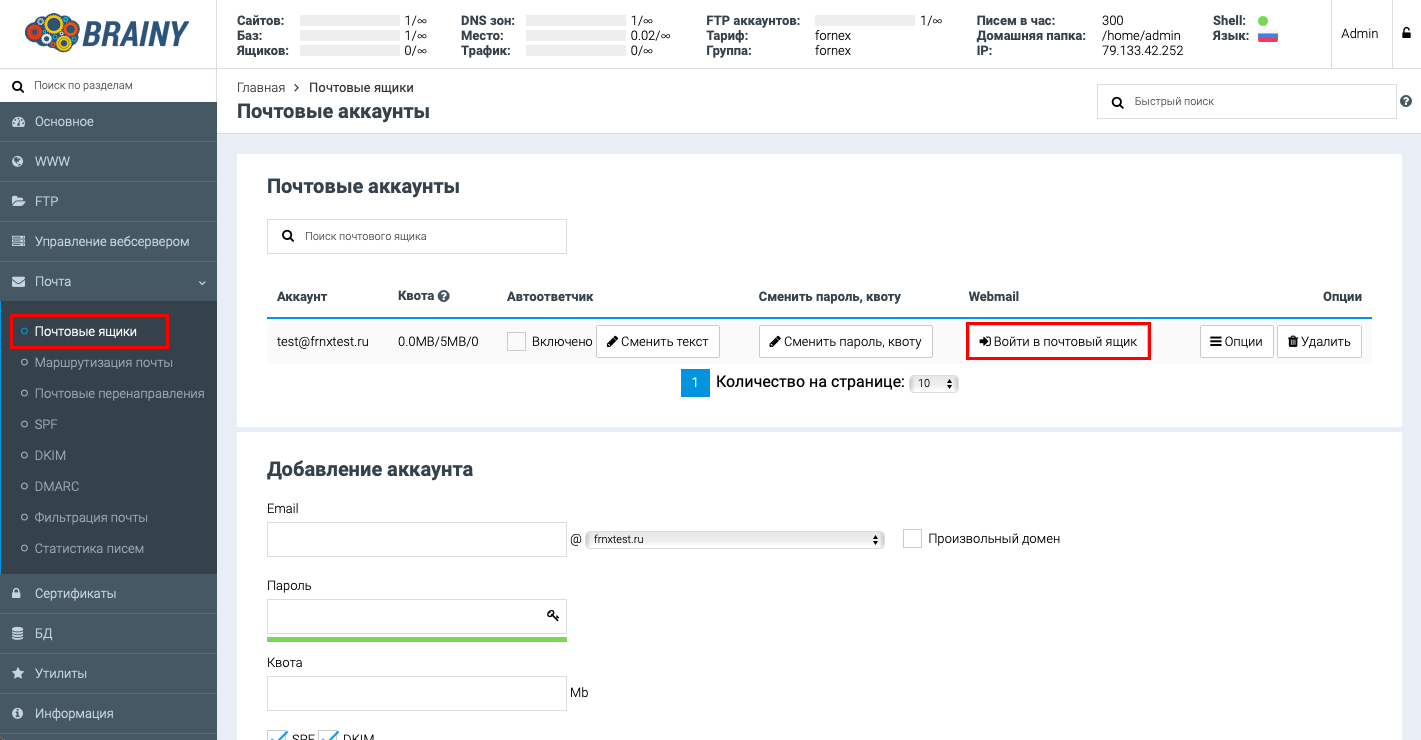Image resolution: width=1421 pixels, height=740 pixels.
Task: Click the Admin user name
Action: click(x=1360, y=33)
